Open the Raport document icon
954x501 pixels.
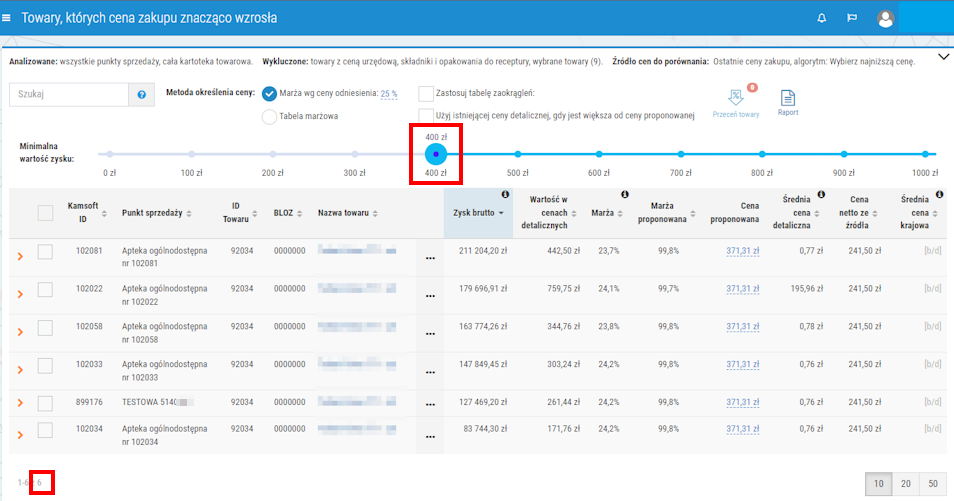point(787,98)
